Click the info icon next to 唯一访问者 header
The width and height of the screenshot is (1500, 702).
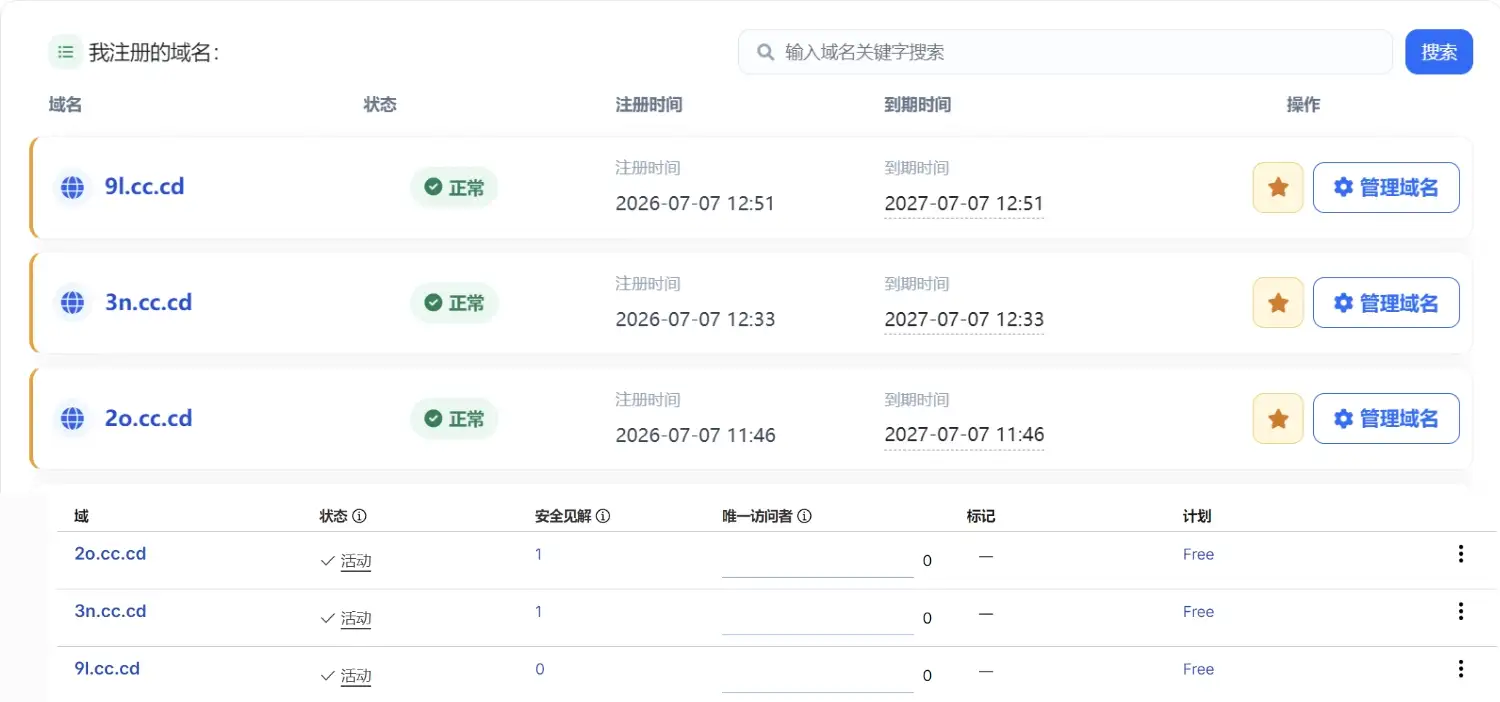[x=804, y=517]
